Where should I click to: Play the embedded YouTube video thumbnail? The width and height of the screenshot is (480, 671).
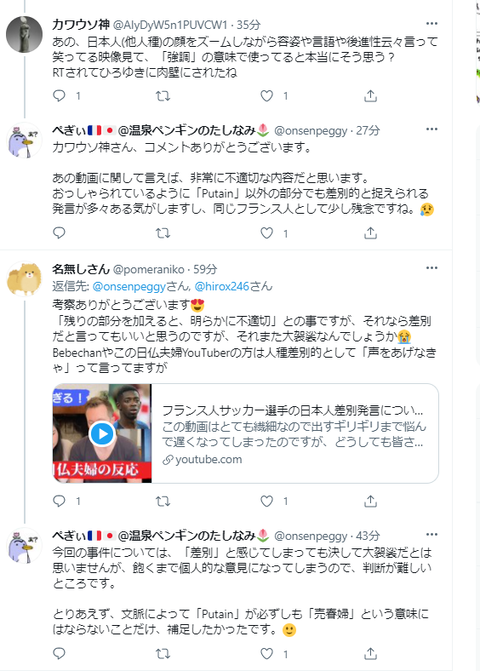click(102, 433)
